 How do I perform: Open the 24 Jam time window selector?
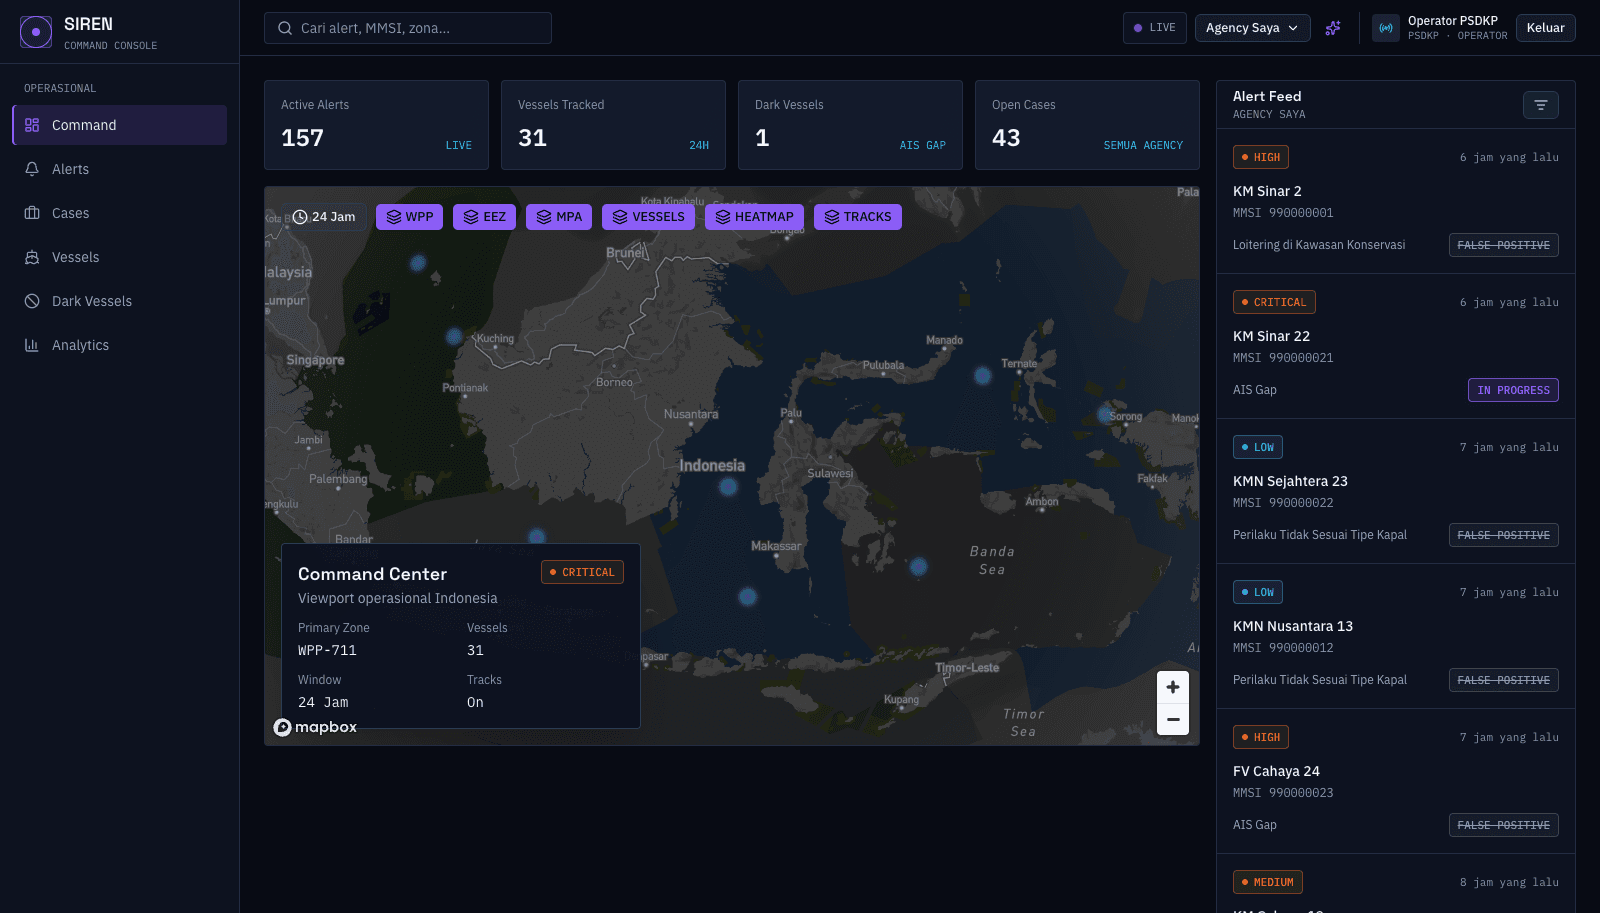coord(324,217)
